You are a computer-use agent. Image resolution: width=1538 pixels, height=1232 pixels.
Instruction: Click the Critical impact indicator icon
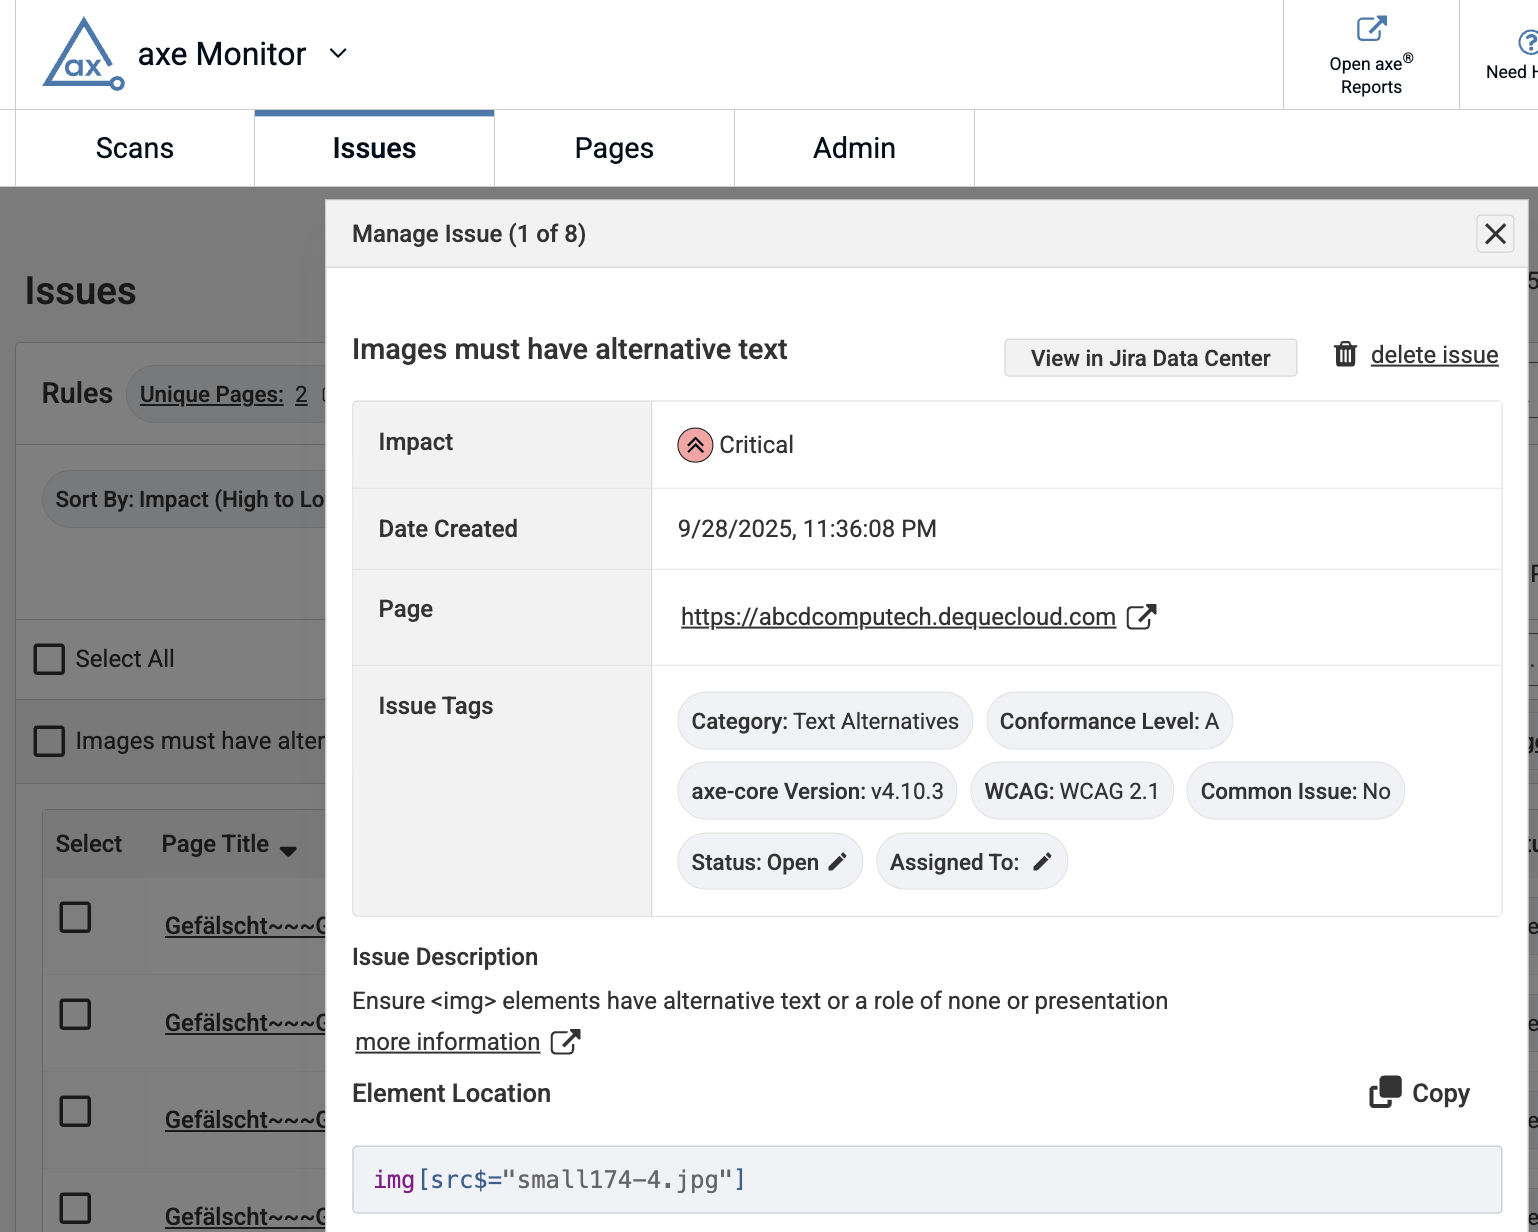[x=695, y=444]
